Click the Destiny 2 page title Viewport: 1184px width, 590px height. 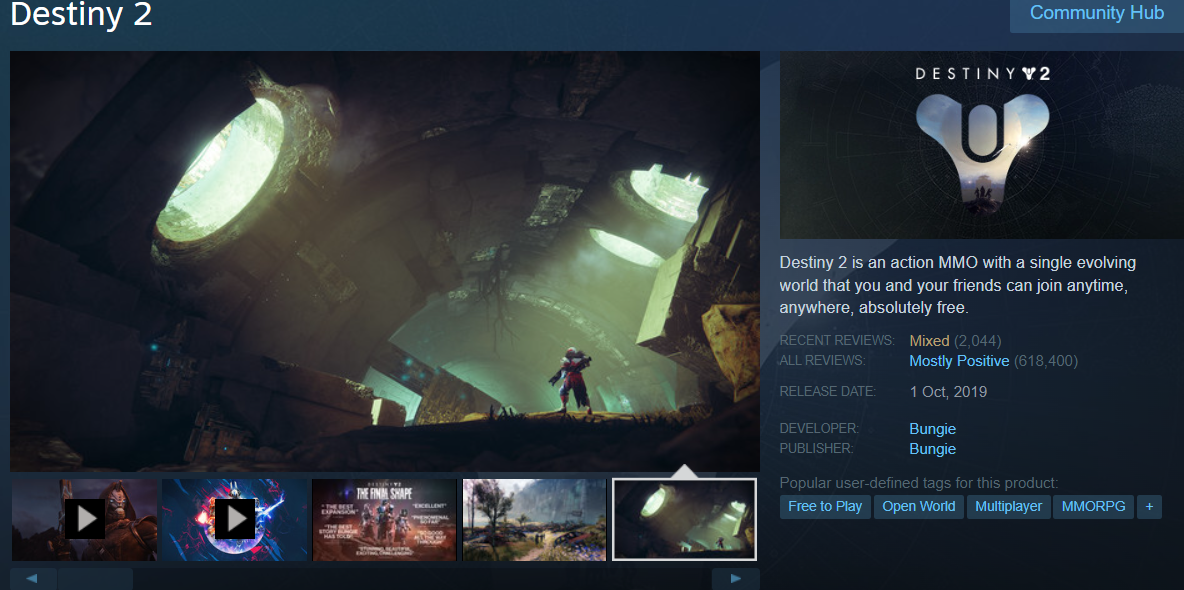82,15
